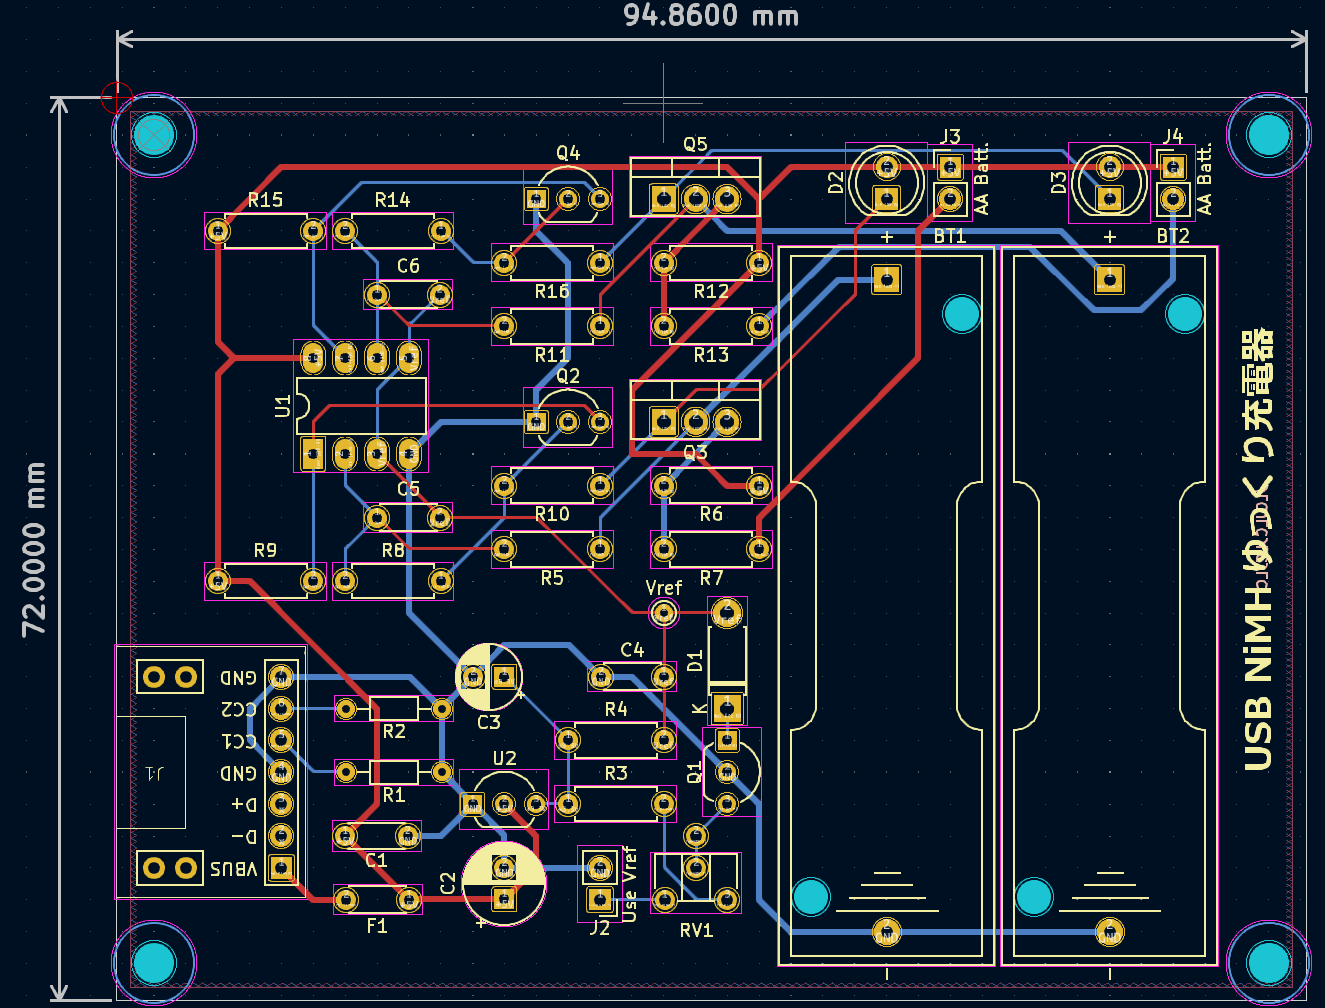The height and width of the screenshot is (1008, 1325).
Task: Select the mirrored D+ pin label
Action: (x=244, y=804)
